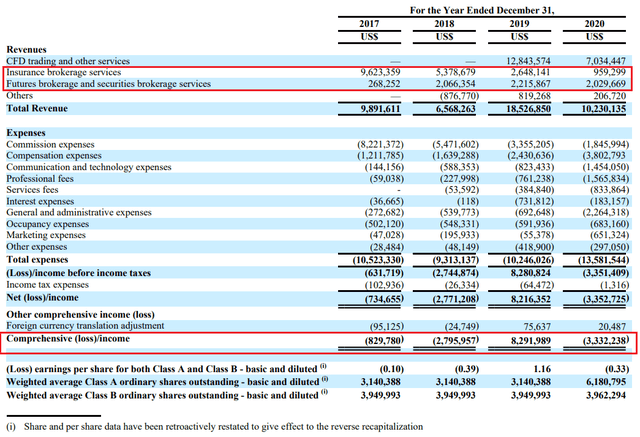Screen dimensions: 640x437
Task: Select the 'Compensation expenses' row label
Action: click(54, 155)
